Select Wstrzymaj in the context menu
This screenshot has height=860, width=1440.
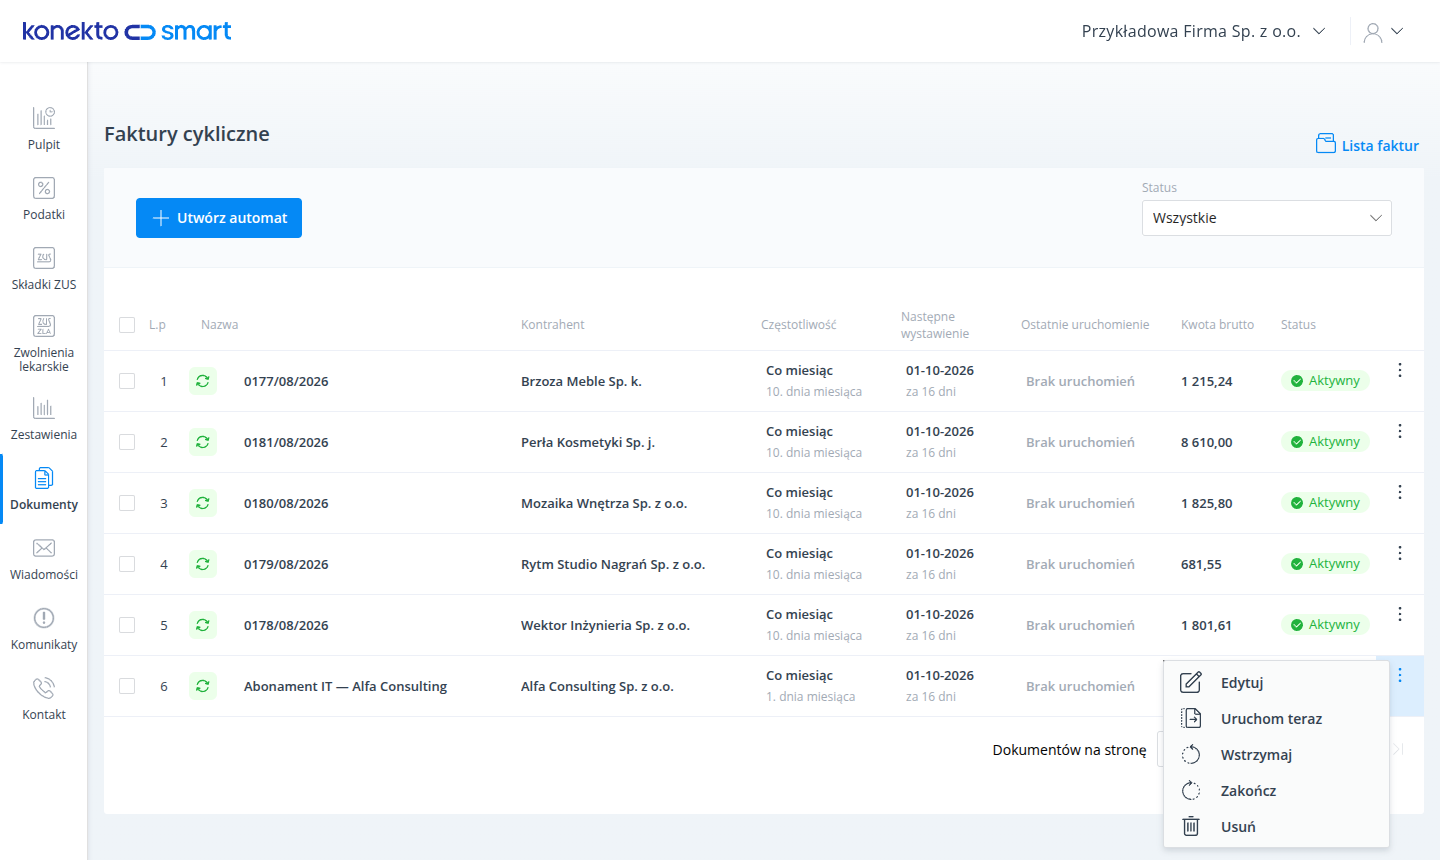click(x=1276, y=755)
